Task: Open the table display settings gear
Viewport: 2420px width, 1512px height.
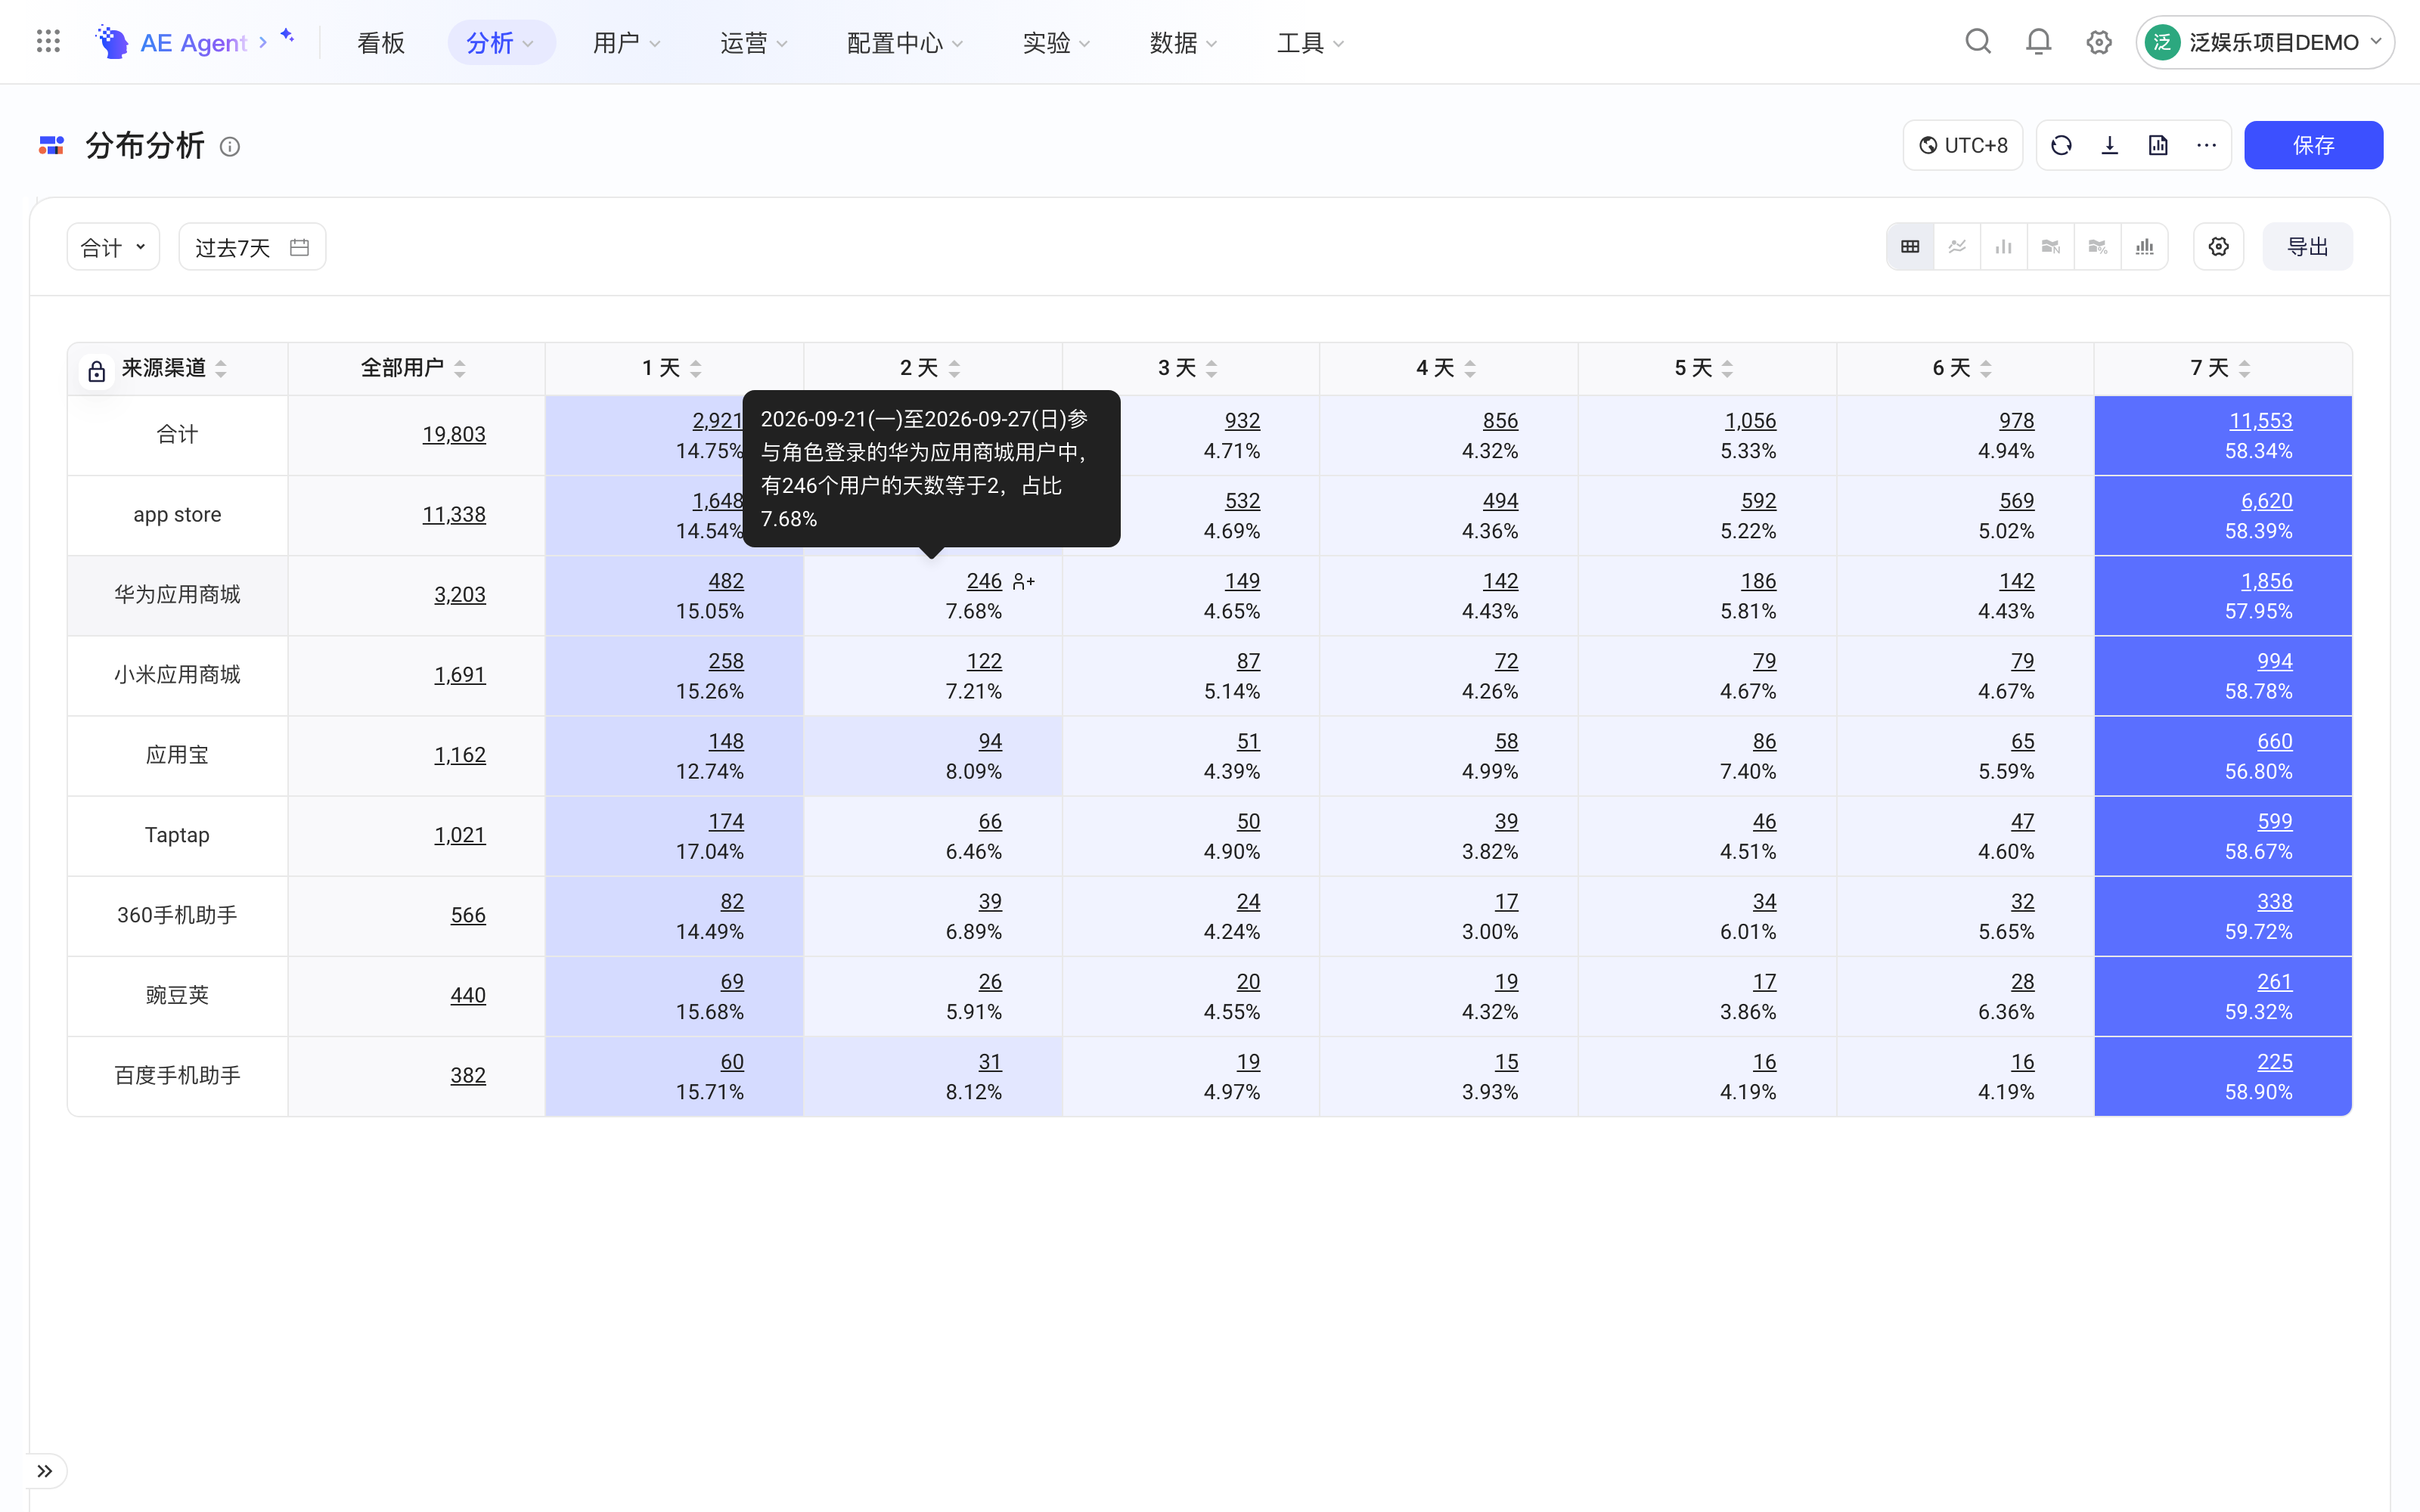Action: (2218, 247)
